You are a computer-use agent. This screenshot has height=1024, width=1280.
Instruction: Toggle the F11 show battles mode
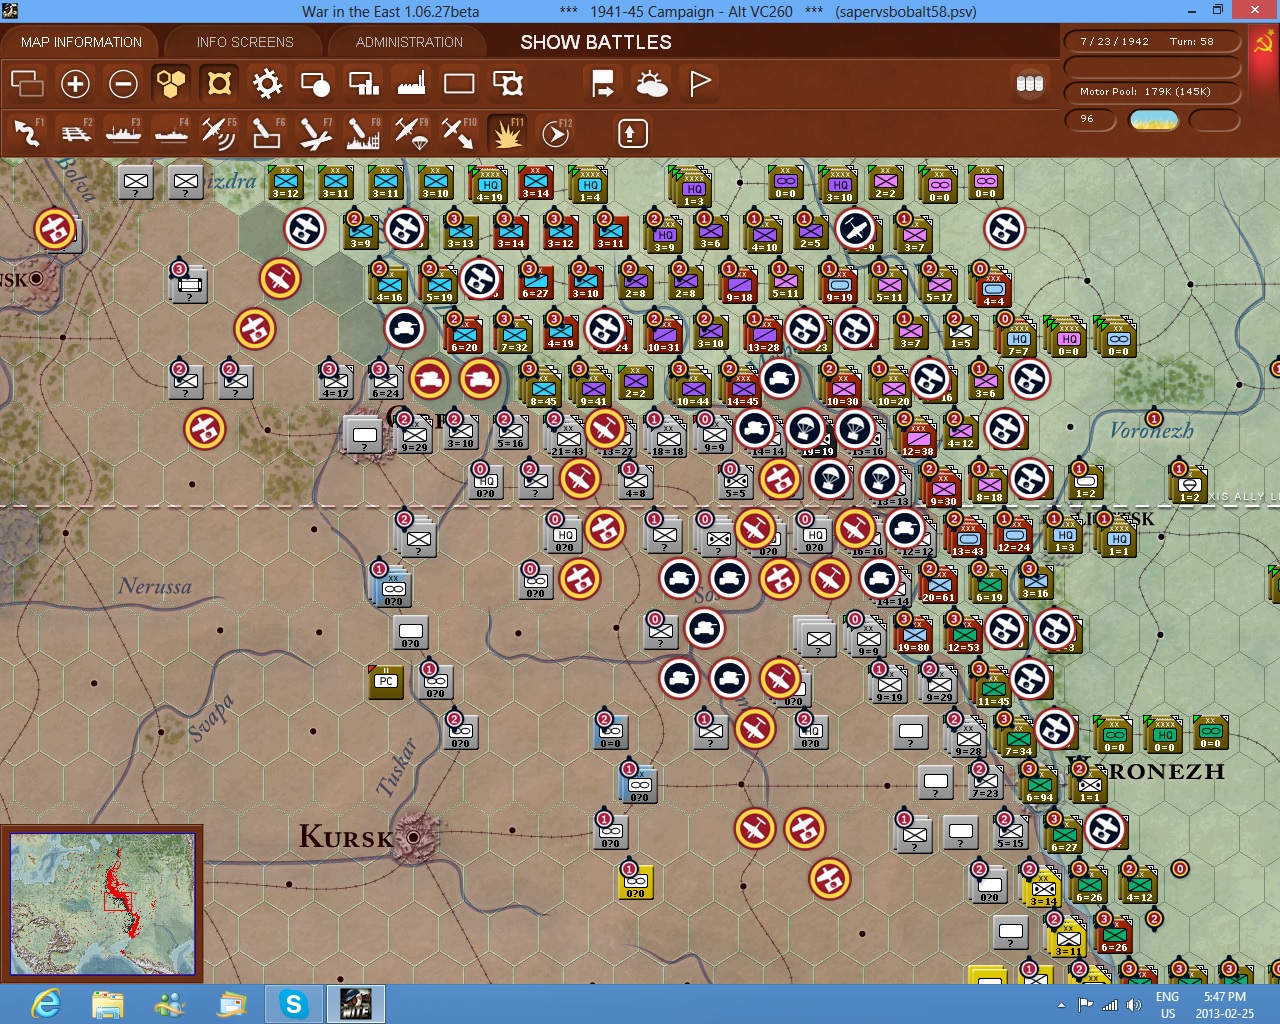(507, 132)
